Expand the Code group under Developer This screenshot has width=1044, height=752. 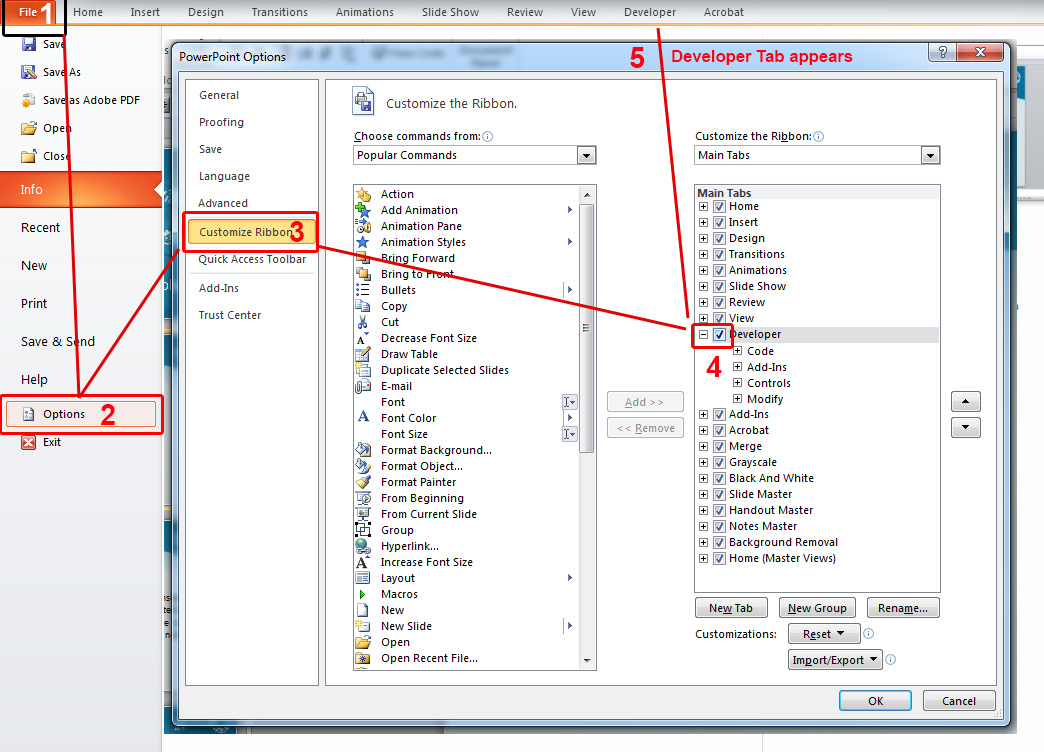737,350
